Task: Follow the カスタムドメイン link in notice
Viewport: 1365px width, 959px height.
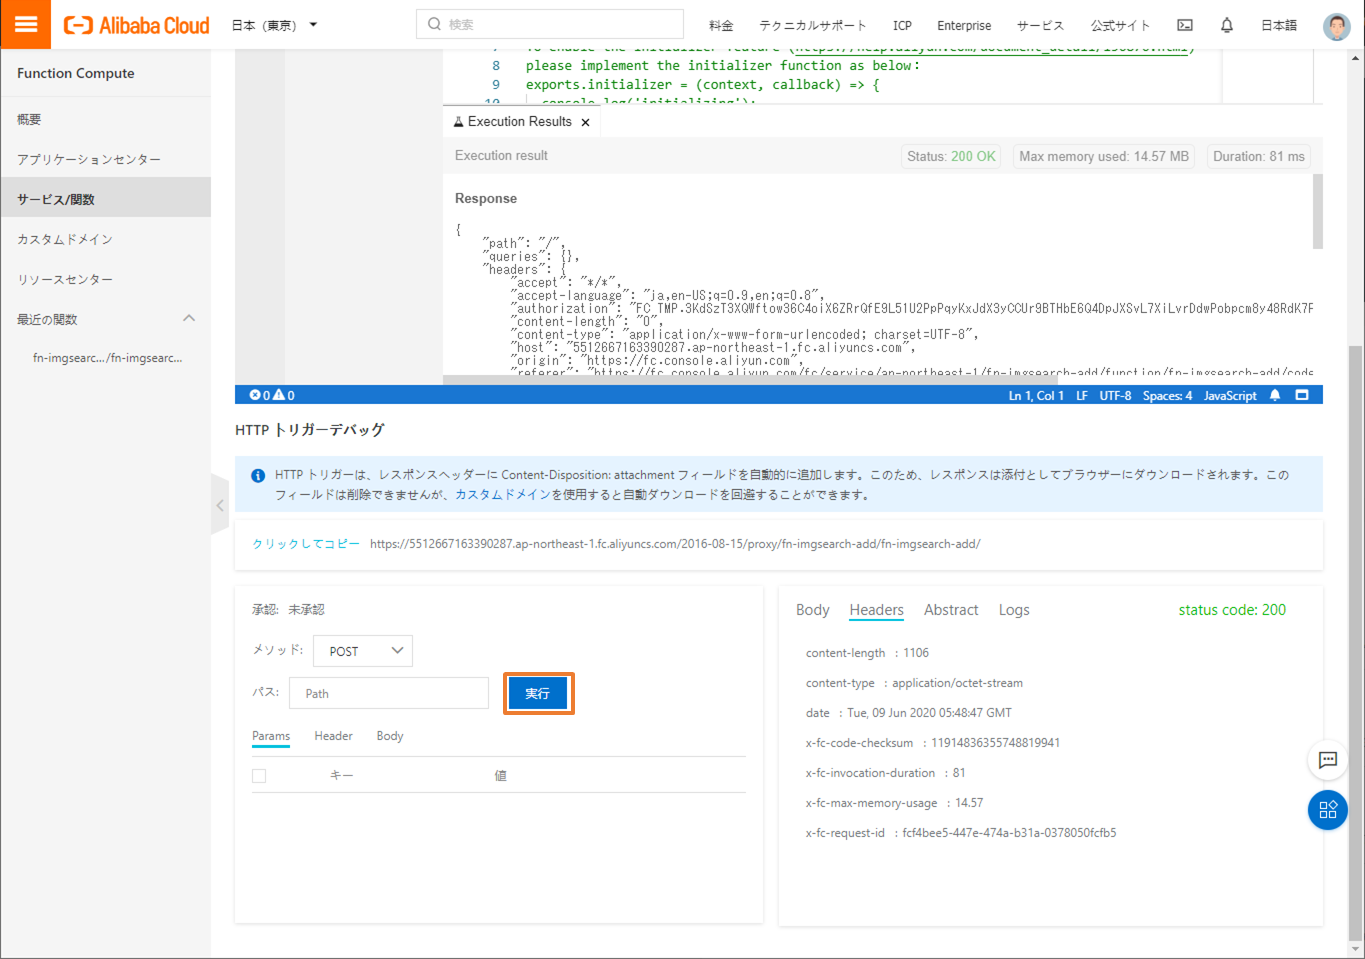Action: pyautogui.click(x=503, y=494)
